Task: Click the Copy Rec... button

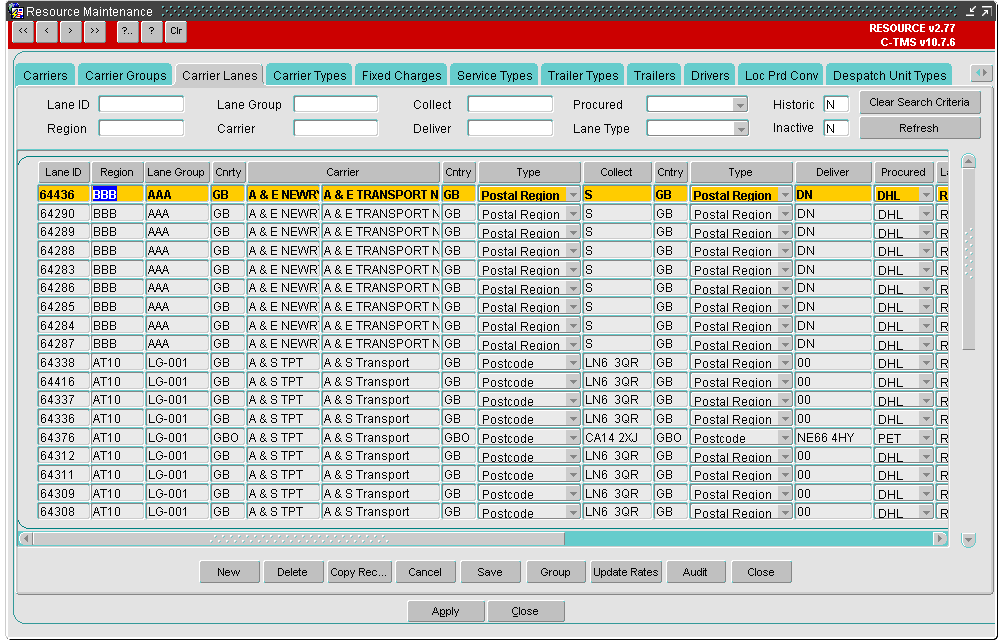Action: coord(358,572)
